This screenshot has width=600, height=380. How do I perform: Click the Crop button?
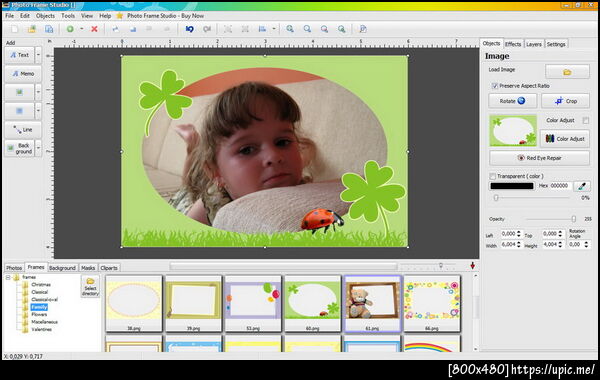565,101
